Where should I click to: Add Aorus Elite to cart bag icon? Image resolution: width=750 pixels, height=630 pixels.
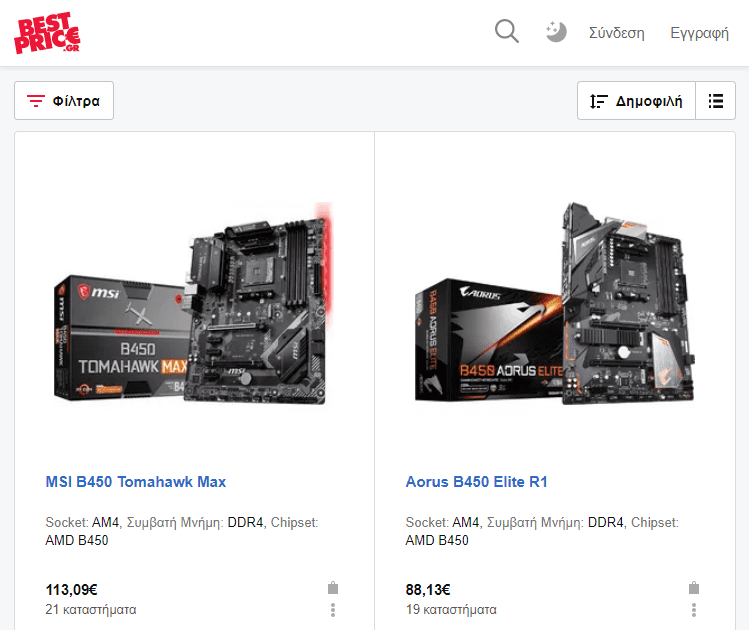(694, 587)
